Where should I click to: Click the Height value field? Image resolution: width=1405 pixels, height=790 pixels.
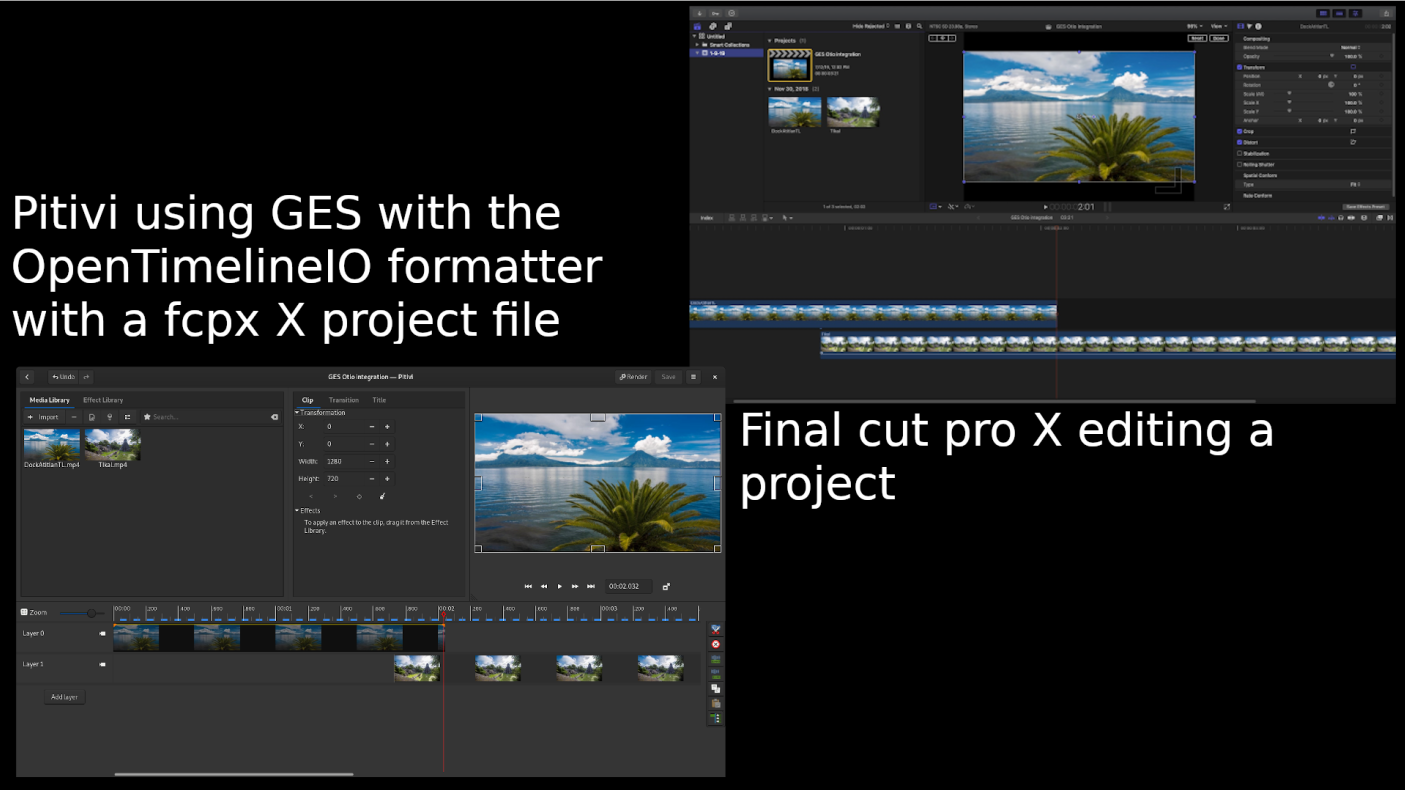[x=343, y=479]
